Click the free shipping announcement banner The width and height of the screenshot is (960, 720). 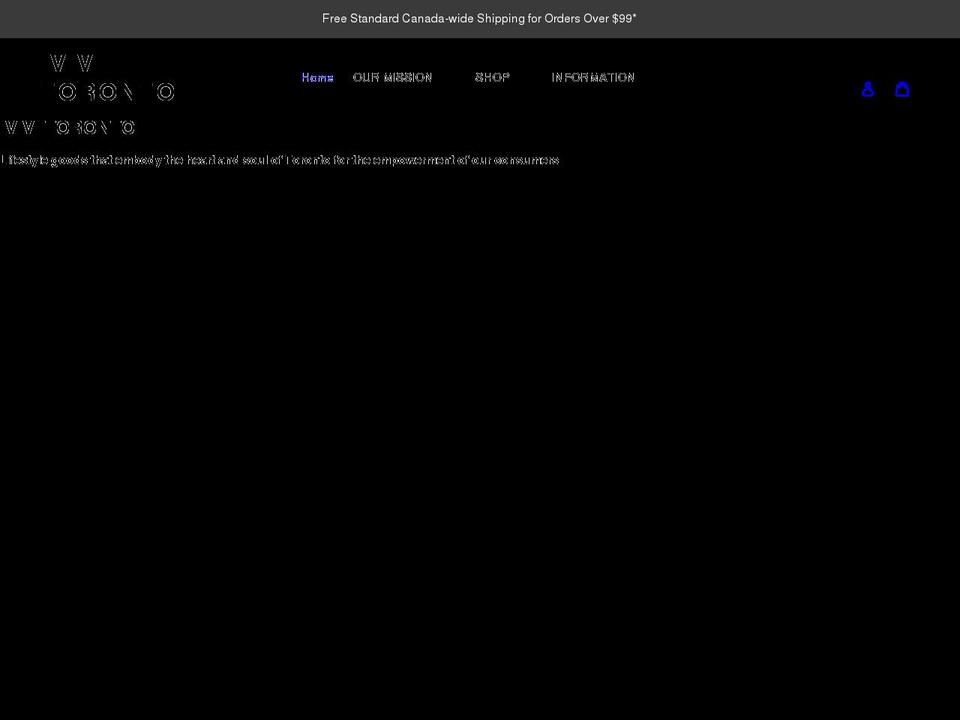[x=479, y=18]
